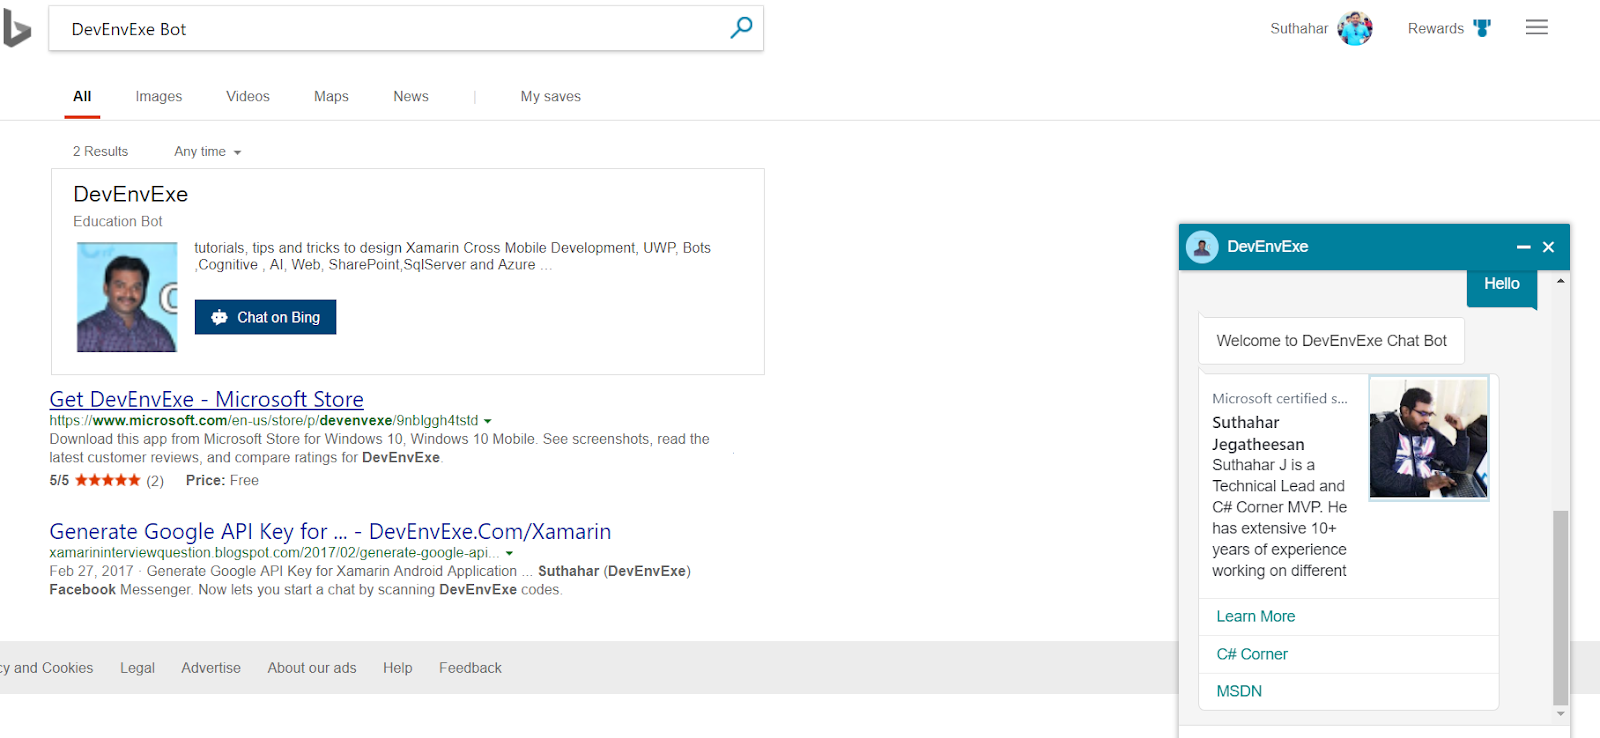Click the Suthahar Jegatheesan card photo
1600x738 pixels.
coord(1429,437)
